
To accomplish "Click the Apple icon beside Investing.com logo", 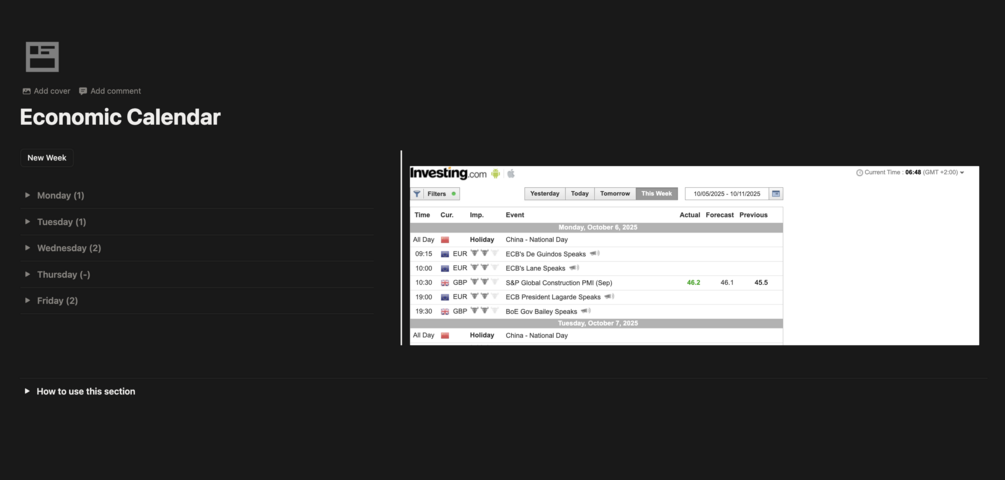I will (x=511, y=173).
